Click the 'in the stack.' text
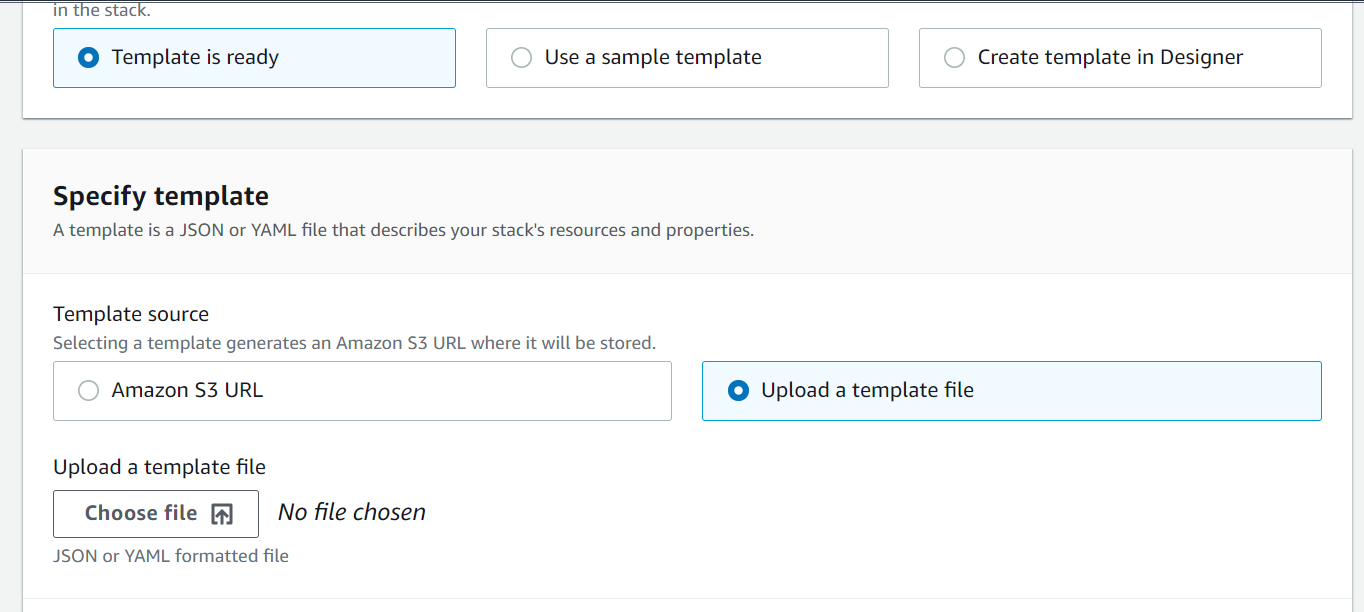The width and height of the screenshot is (1364, 612). point(101,12)
